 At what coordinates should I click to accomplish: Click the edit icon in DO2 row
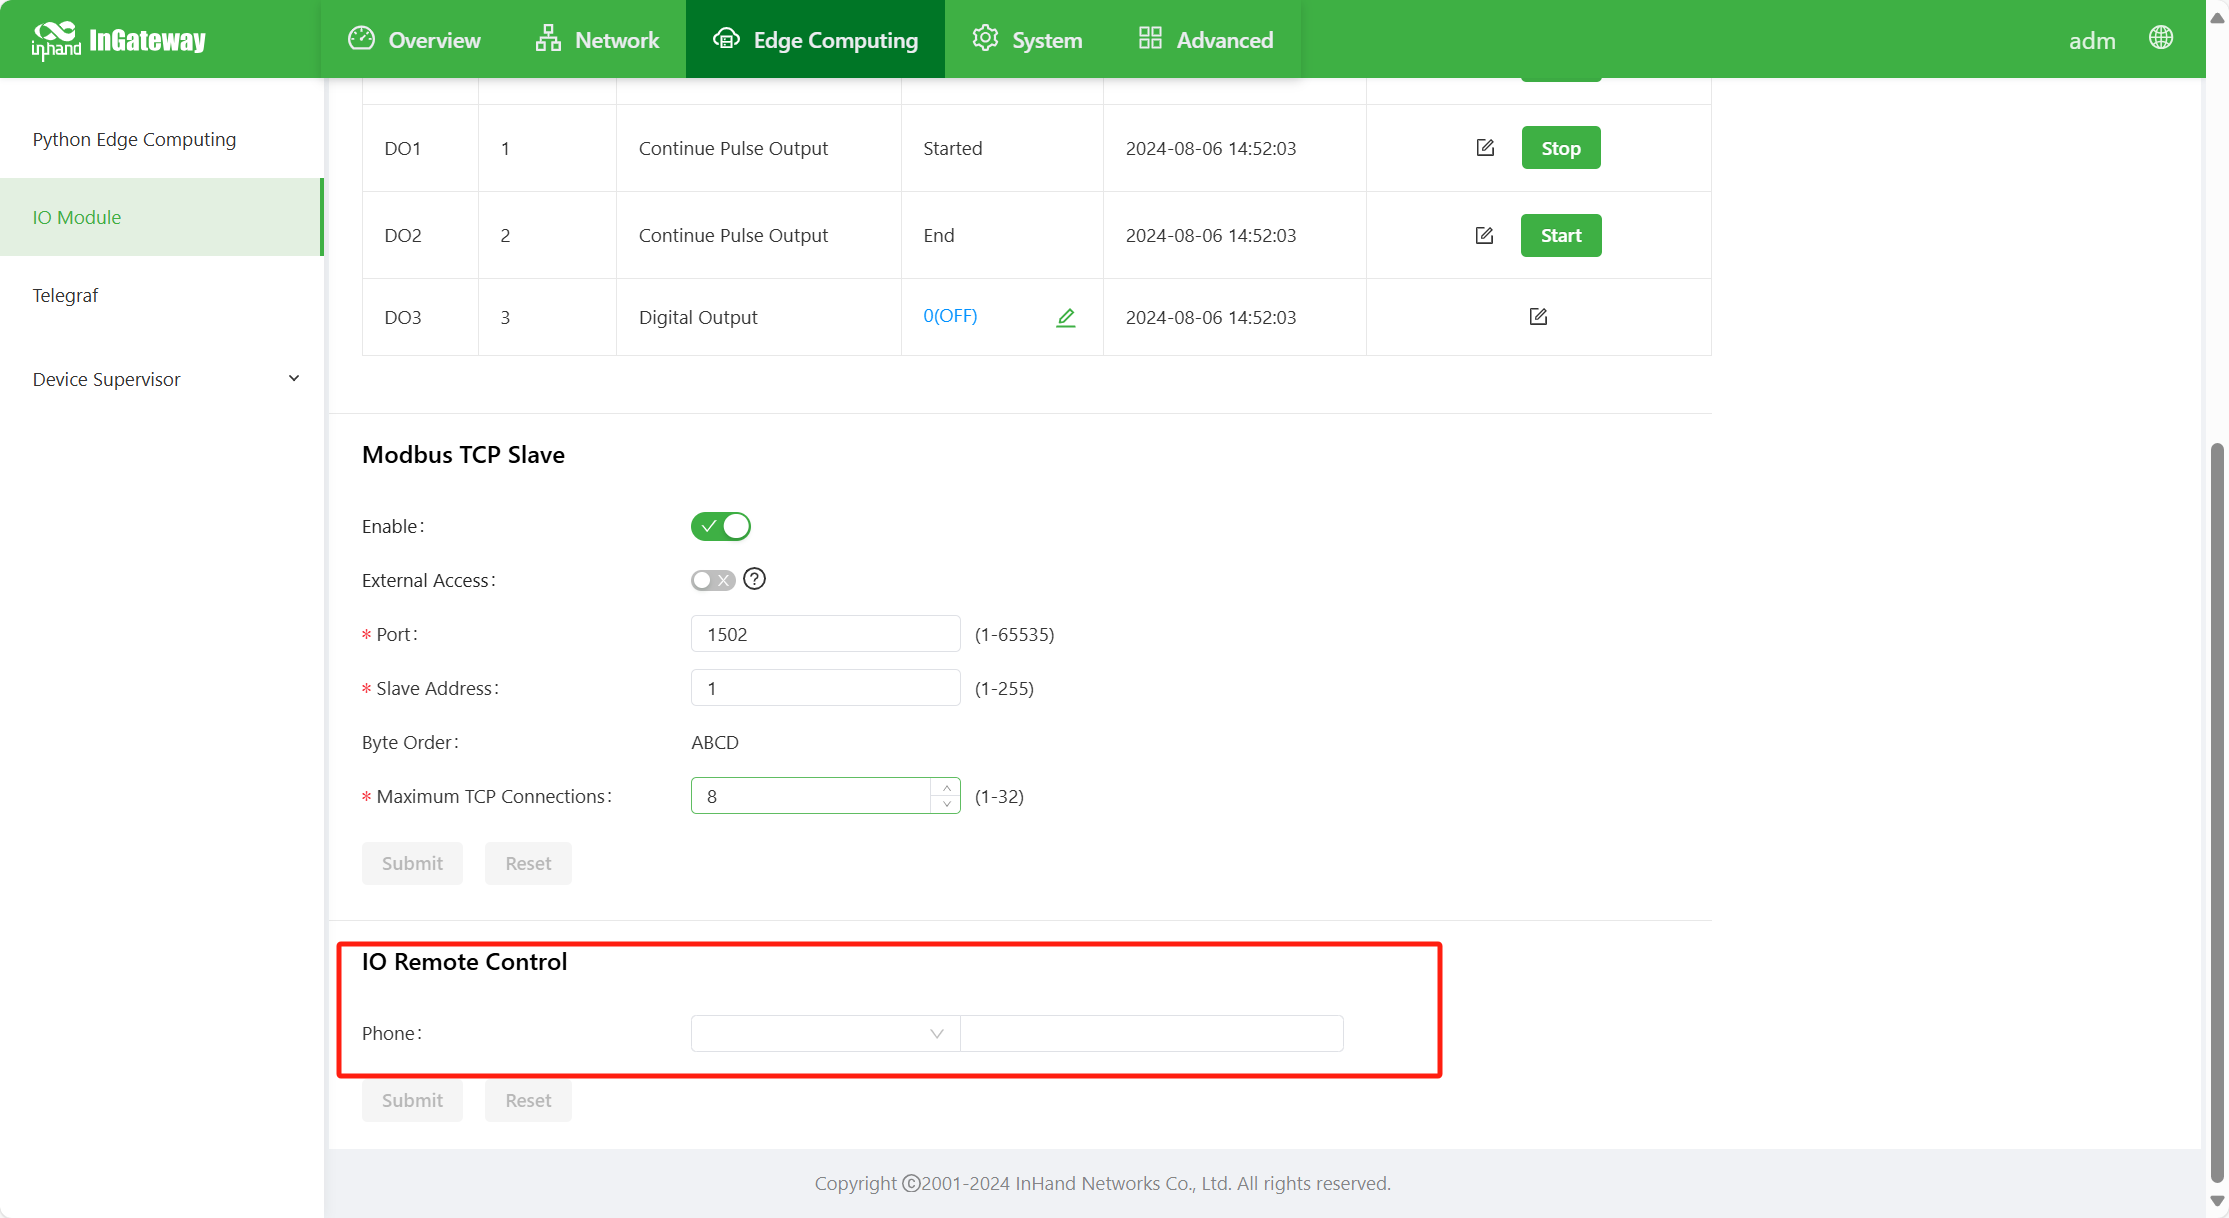[1484, 235]
